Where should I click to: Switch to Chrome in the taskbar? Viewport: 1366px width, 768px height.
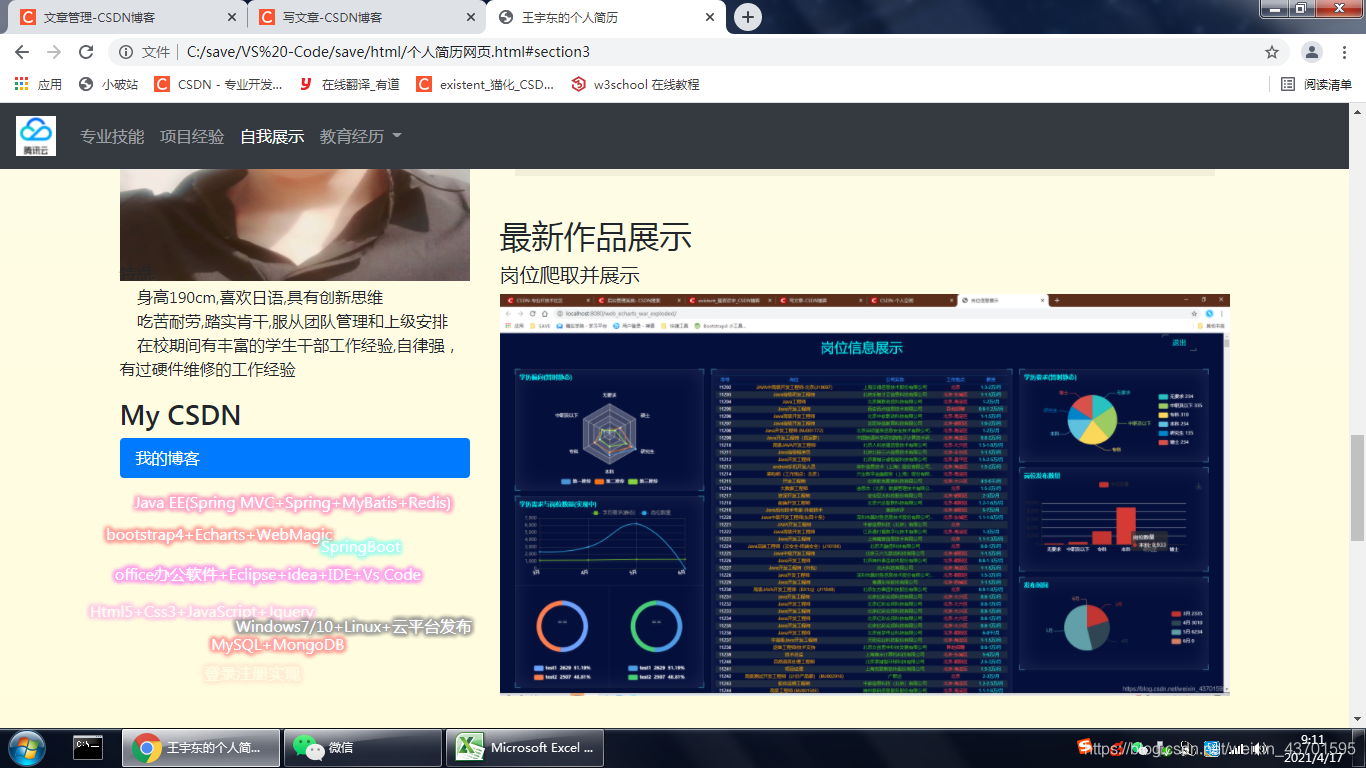pos(200,748)
